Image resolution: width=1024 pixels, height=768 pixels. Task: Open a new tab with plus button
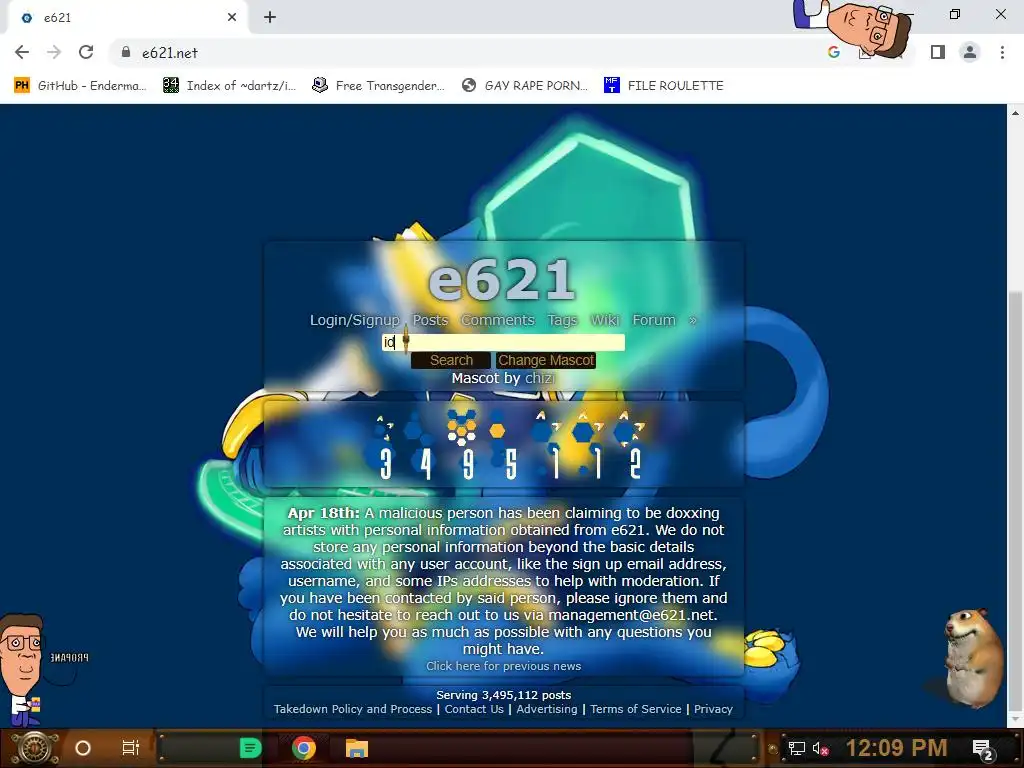tap(270, 17)
